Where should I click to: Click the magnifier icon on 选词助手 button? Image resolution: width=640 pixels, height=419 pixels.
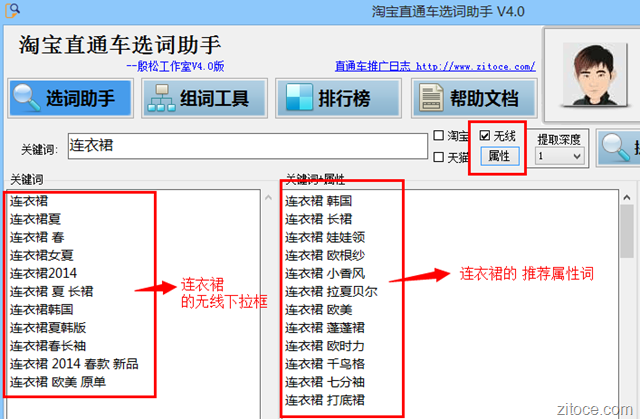29,98
